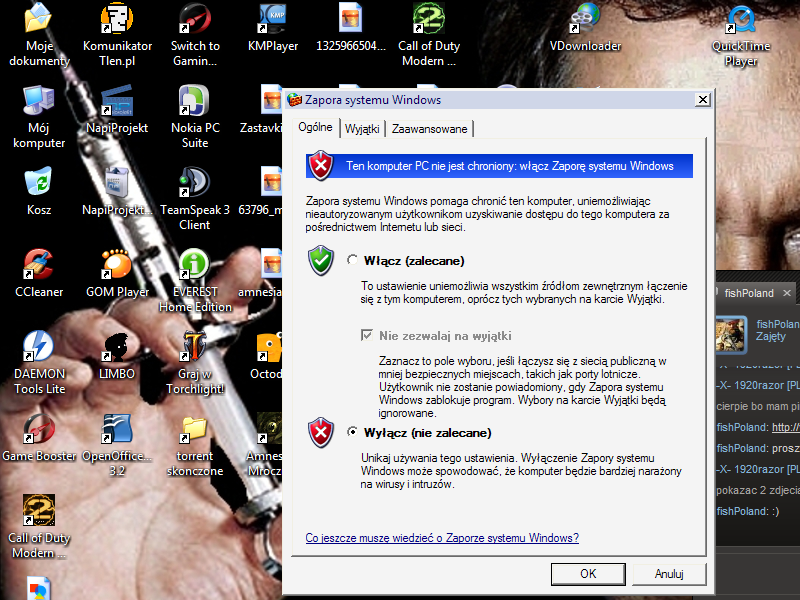Open Nokia PC Suite shortcut
The image size is (800, 600).
[x=195, y=116]
